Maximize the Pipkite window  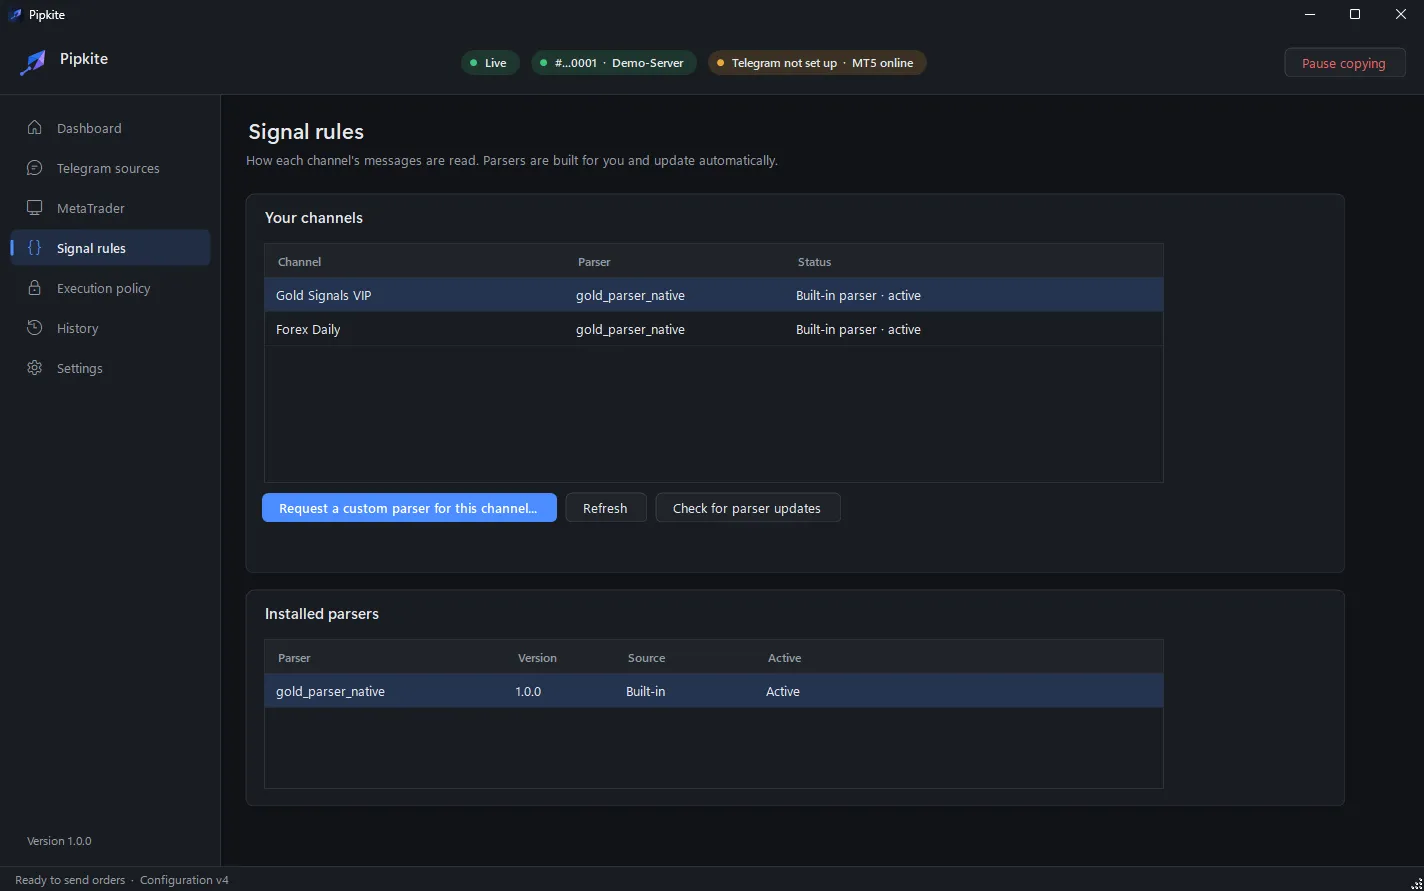(x=1355, y=14)
